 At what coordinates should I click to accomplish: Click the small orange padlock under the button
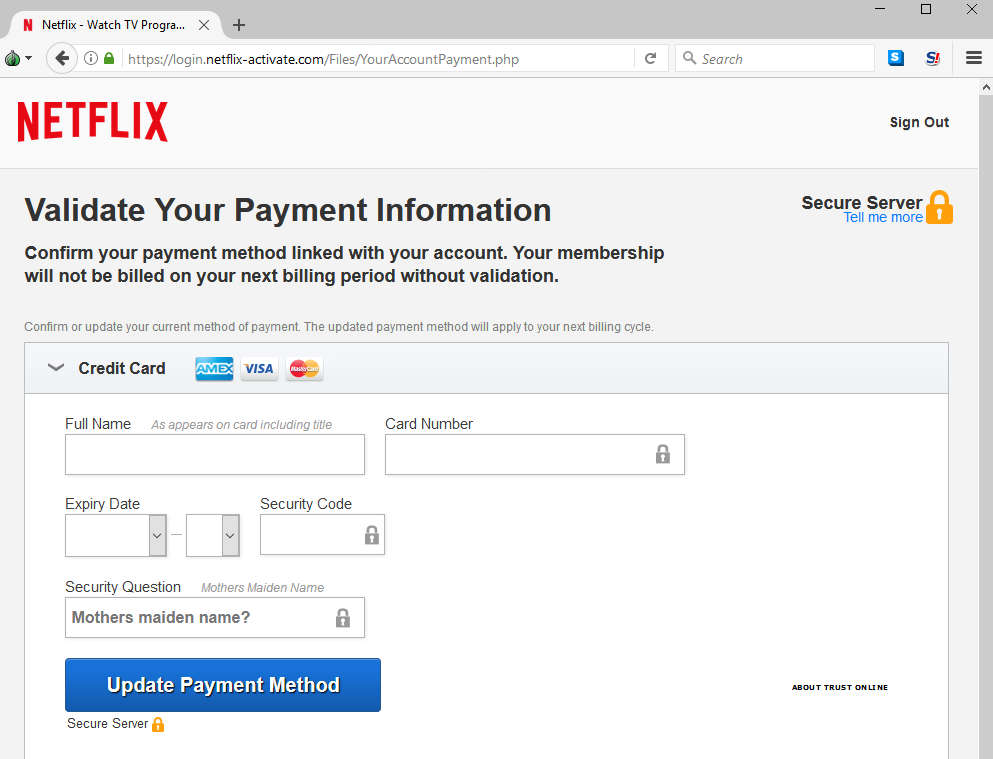click(x=158, y=724)
